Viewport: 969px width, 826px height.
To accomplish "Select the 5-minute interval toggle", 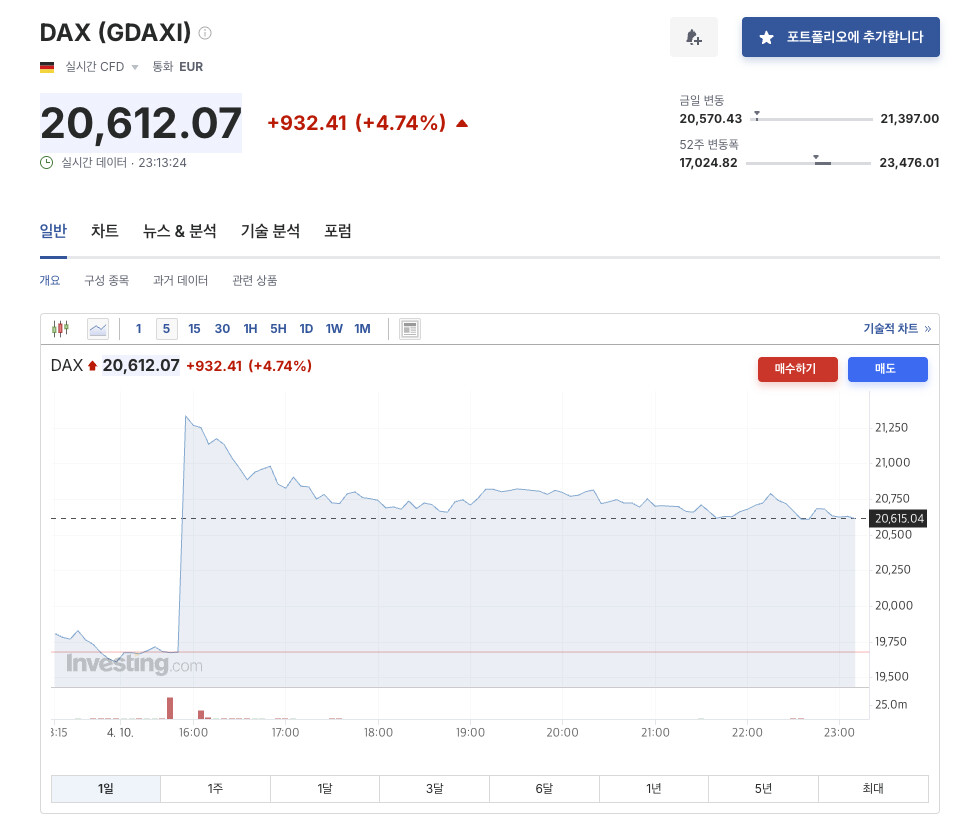I will click(166, 329).
